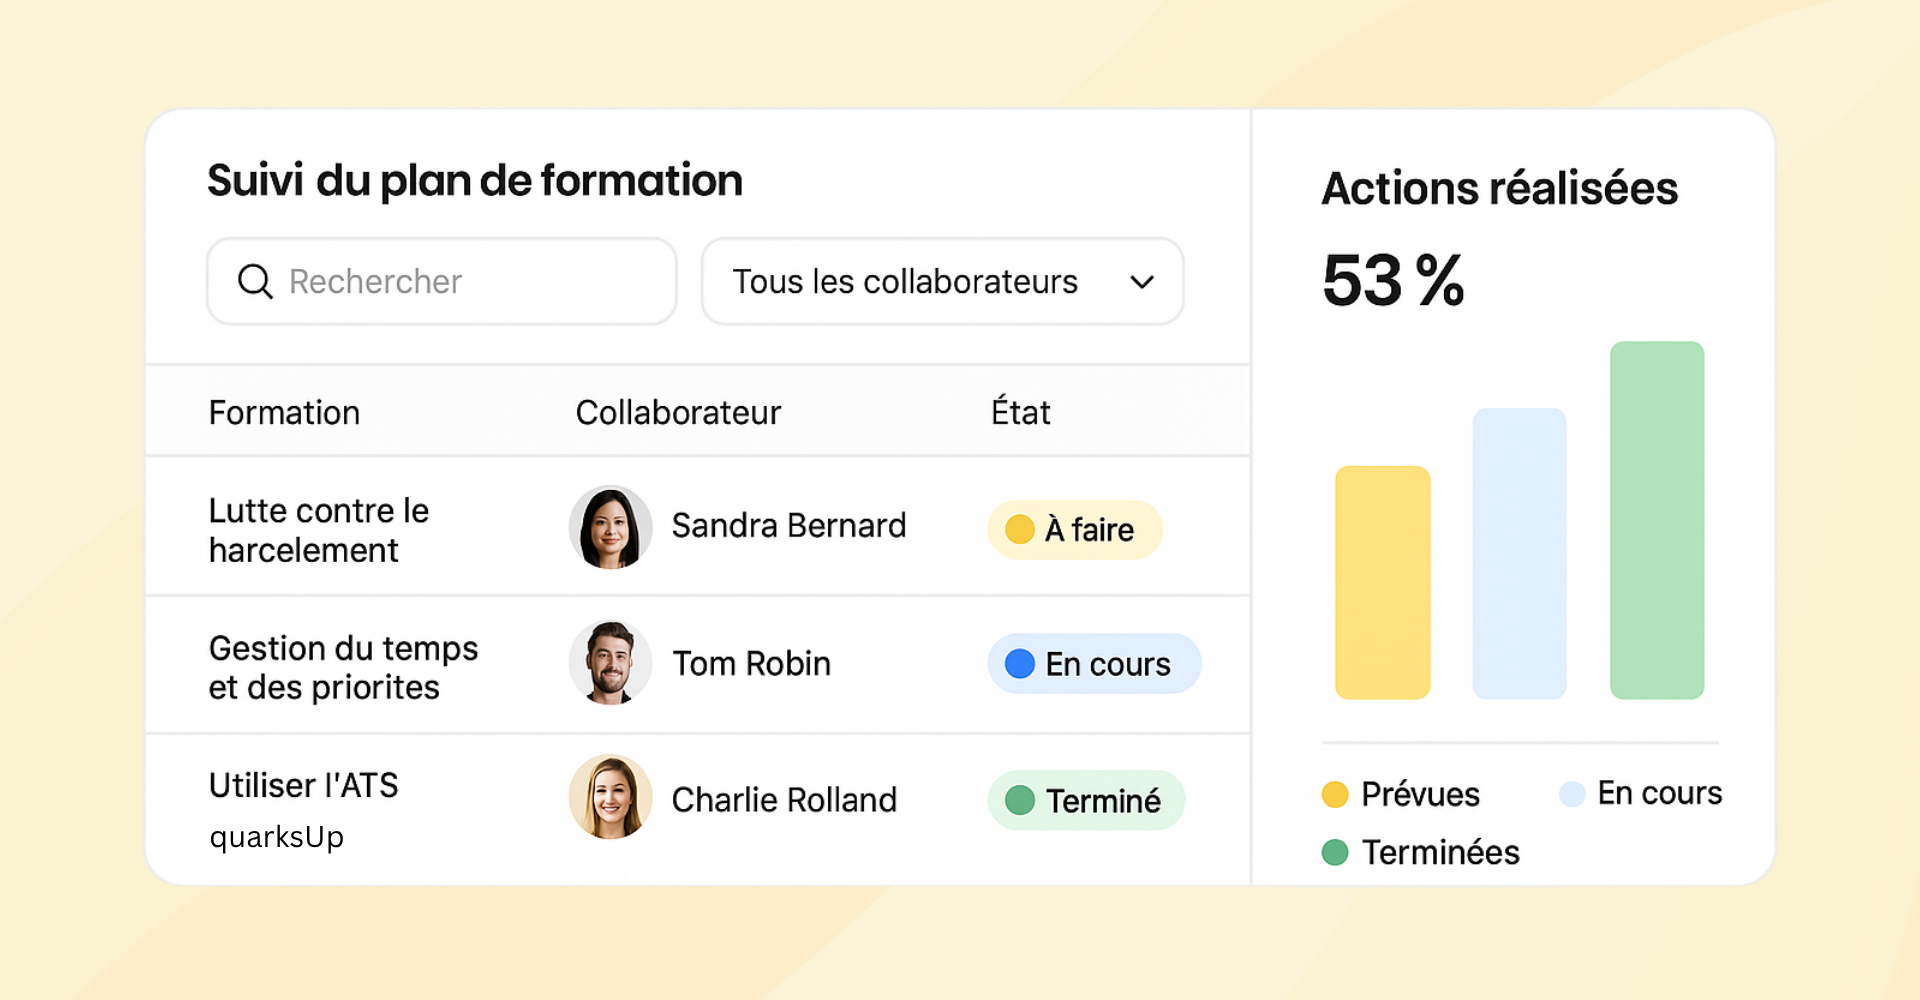This screenshot has height=1000, width=1920.
Task: Open the Tous les collaborateurs dropdown
Action: coord(942,281)
